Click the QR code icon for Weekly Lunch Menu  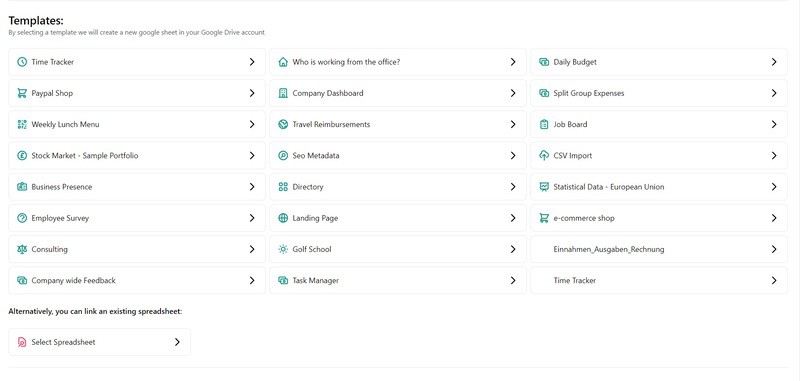[x=22, y=124]
